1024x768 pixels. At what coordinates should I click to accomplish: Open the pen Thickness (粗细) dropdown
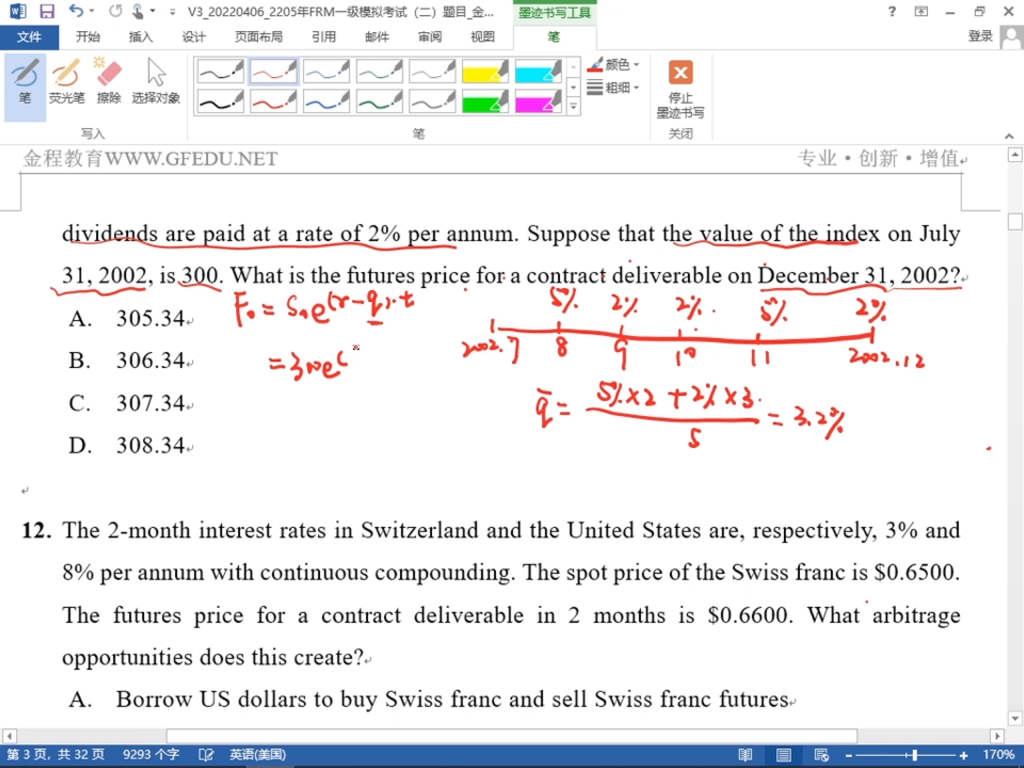tap(614, 88)
